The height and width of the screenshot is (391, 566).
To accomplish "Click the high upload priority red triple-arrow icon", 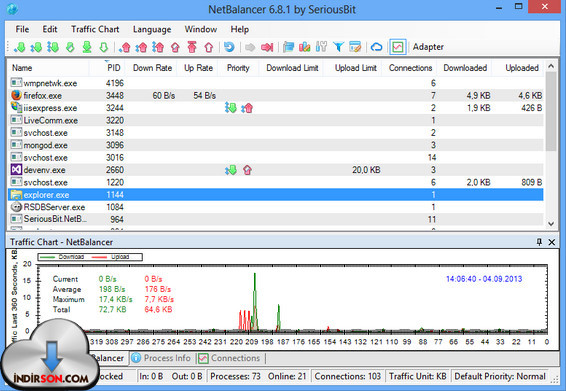I will [x=158, y=47].
